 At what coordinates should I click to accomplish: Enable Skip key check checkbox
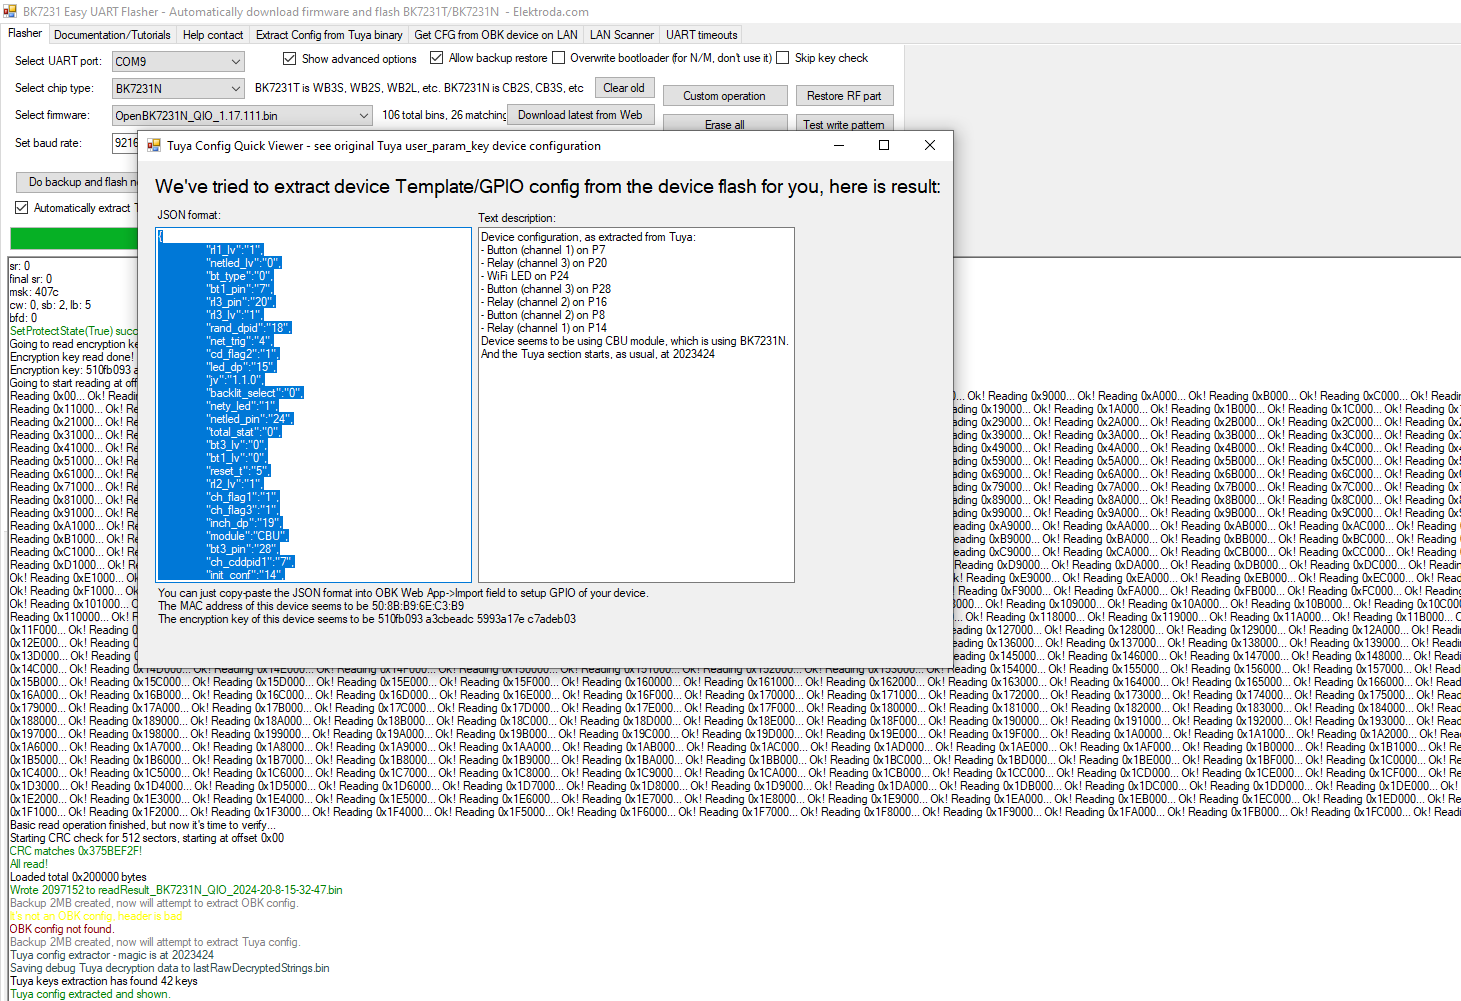coord(783,58)
